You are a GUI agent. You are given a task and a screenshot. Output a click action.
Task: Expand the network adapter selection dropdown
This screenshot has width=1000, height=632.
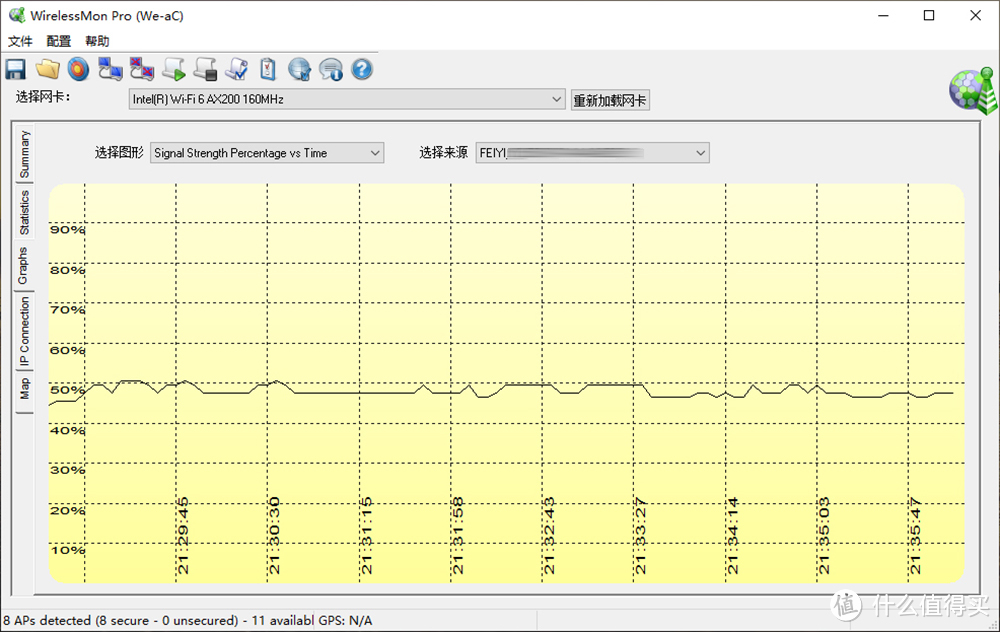[x=557, y=100]
